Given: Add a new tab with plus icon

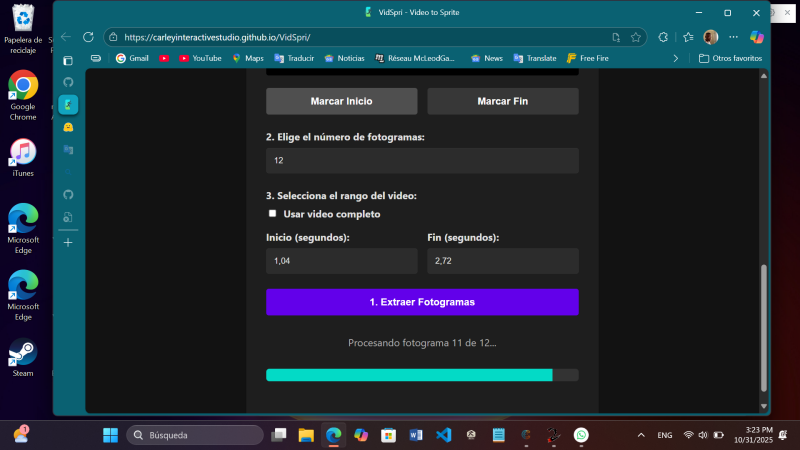Looking at the screenshot, I should click(68, 242).
